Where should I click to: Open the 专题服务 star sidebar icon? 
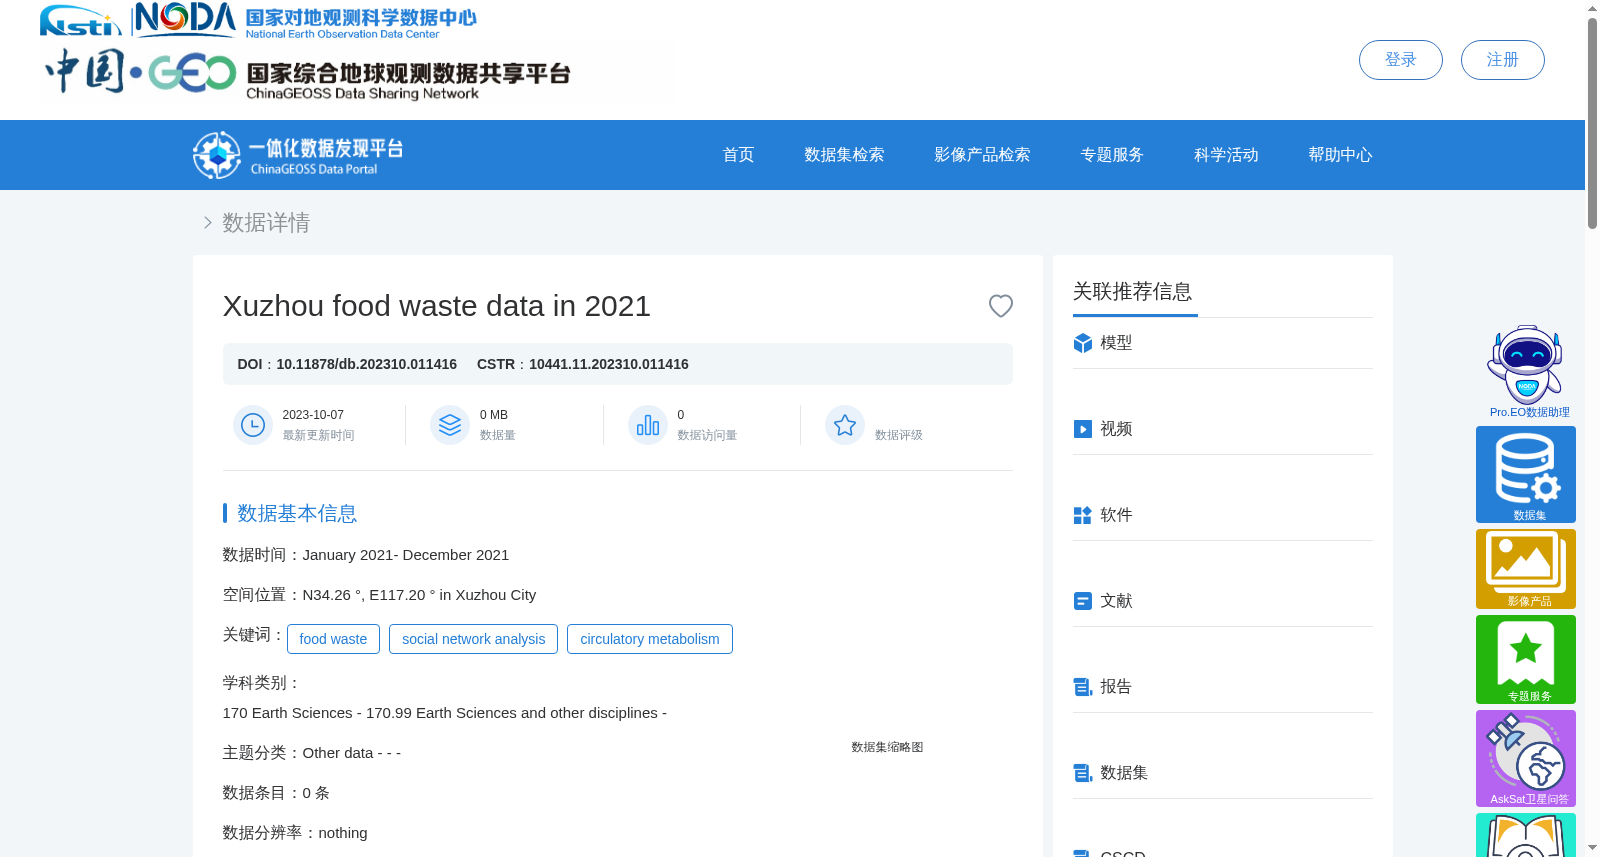coord(1526,659)
